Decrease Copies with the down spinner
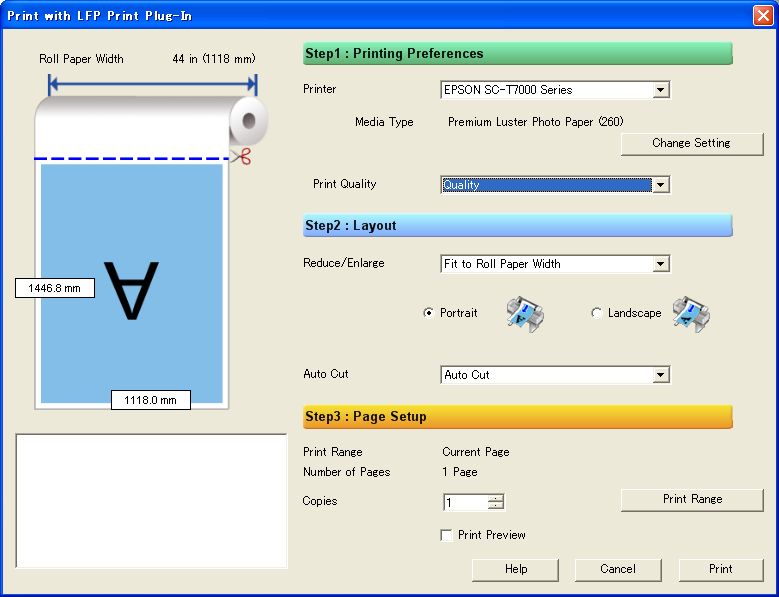Screen dimensions: 779x597 pyautogui.click(x=495, y=506)
